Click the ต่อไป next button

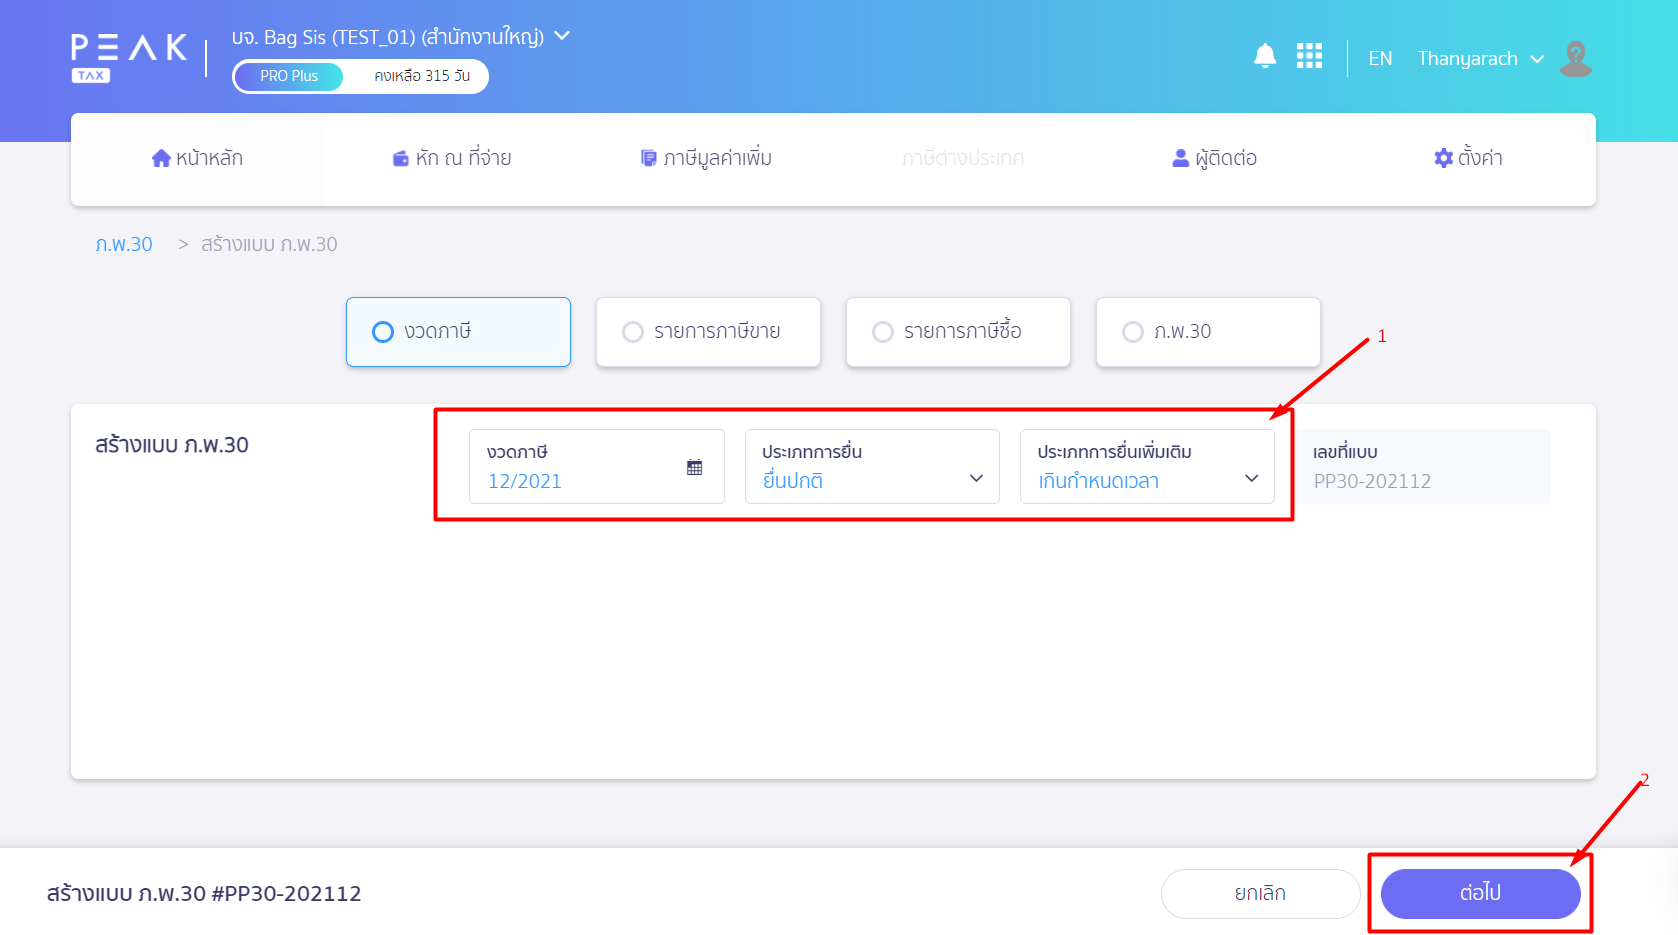click(x=1480, y=893)
